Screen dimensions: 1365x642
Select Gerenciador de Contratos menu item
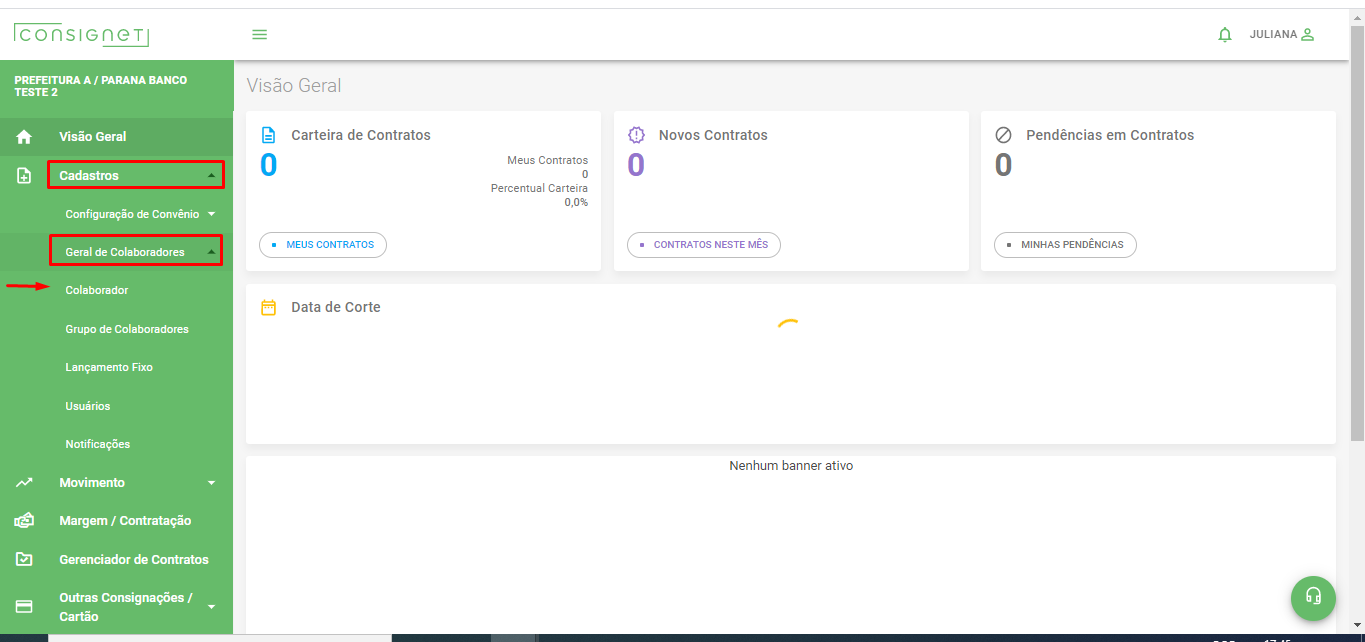coord(134,560)
